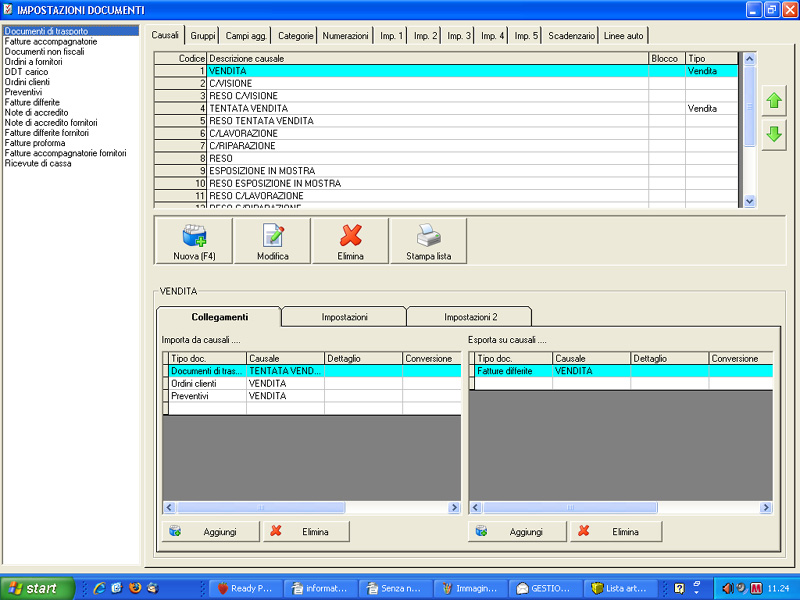800x600 pixels.
Task: Select the Ordini clienti row in import list
Action: click(203, 383)
